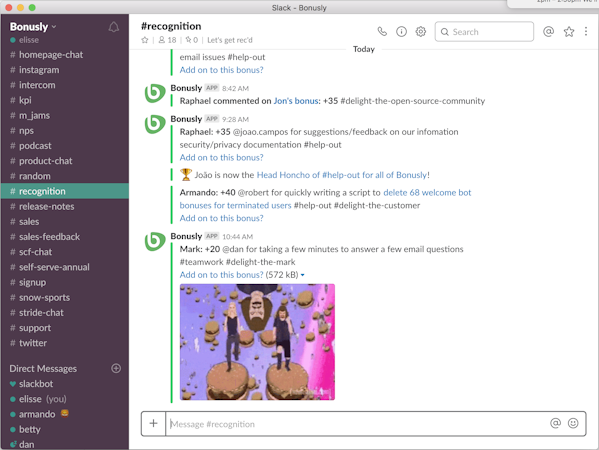Image resolution: width=599 pixels, height=450 pixels.
Task: Click Add on to this bonus under Mark's message
Action: click(x=222, y=275)
